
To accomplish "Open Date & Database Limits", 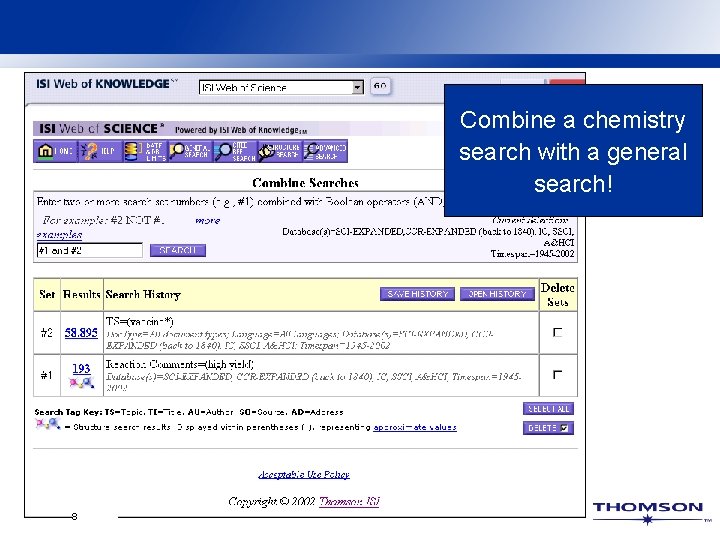I will tap(145, 151).
